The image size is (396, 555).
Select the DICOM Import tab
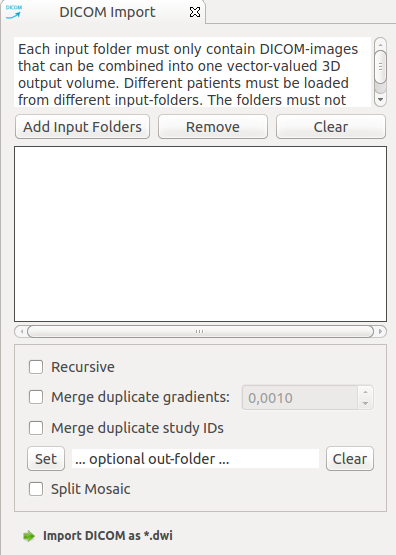pos(107,12)
